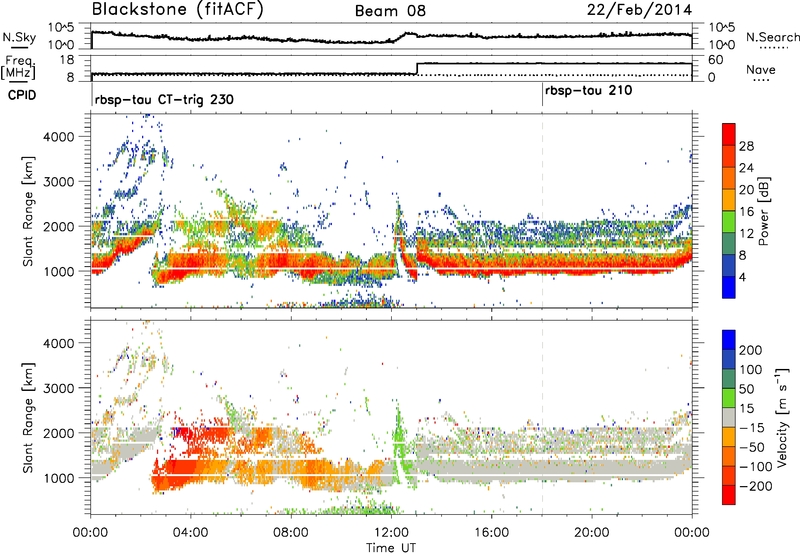Click the blue bottom segment of Power colorbar
This screenshot has height=554, width=800.
tap(729, 287)
